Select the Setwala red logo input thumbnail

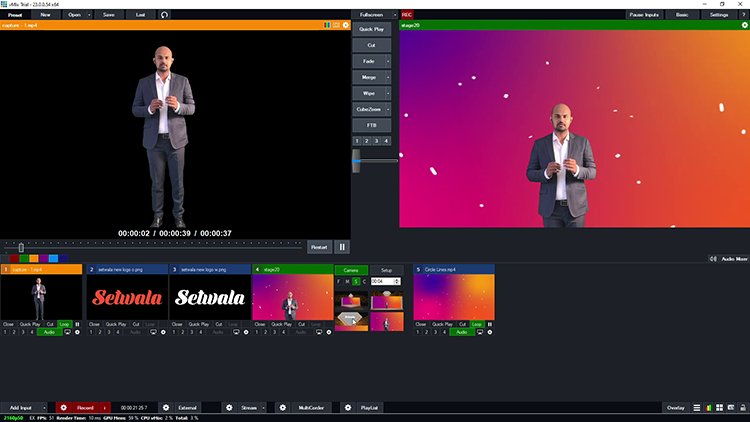[125, 297]
